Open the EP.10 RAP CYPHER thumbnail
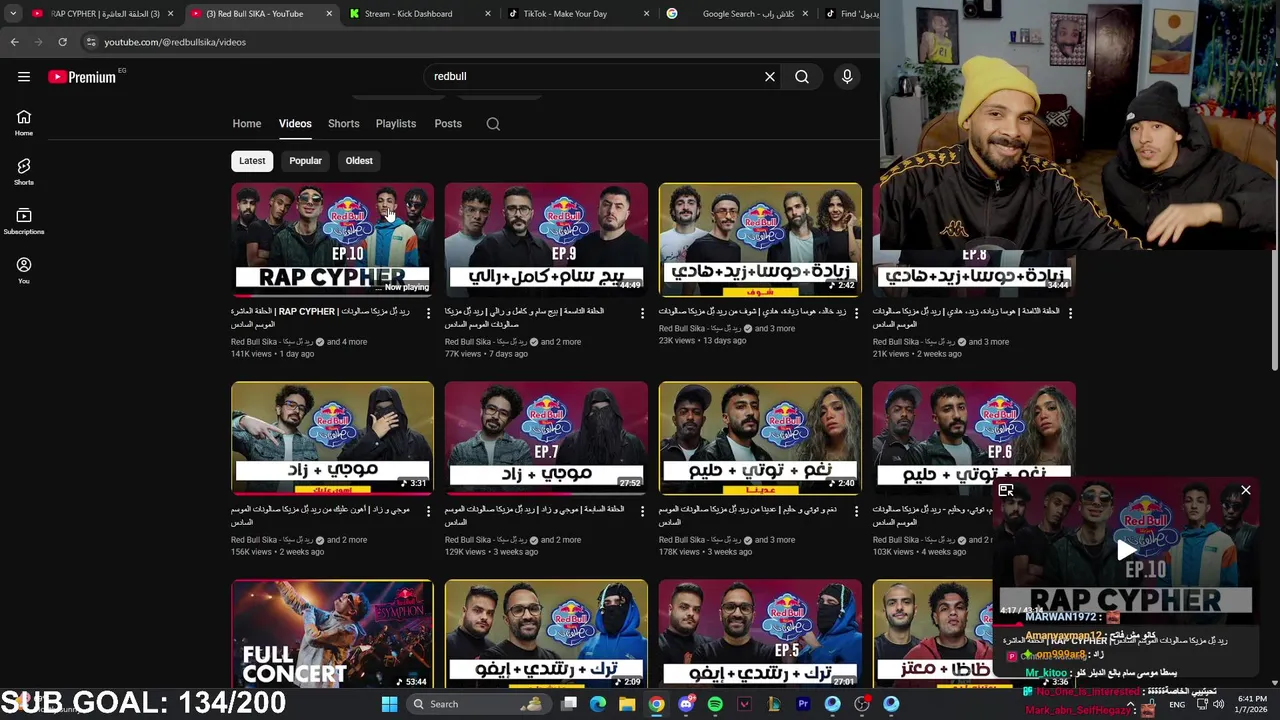 (333, 240)
